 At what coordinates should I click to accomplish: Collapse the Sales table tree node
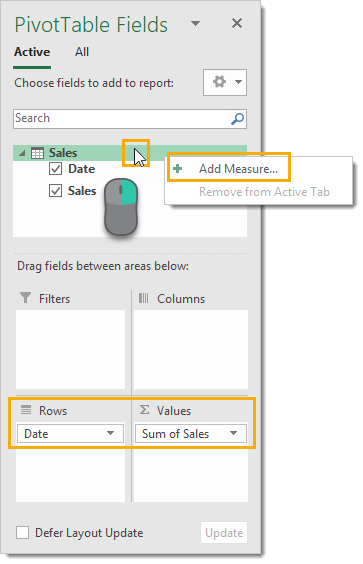coord(22,153)
